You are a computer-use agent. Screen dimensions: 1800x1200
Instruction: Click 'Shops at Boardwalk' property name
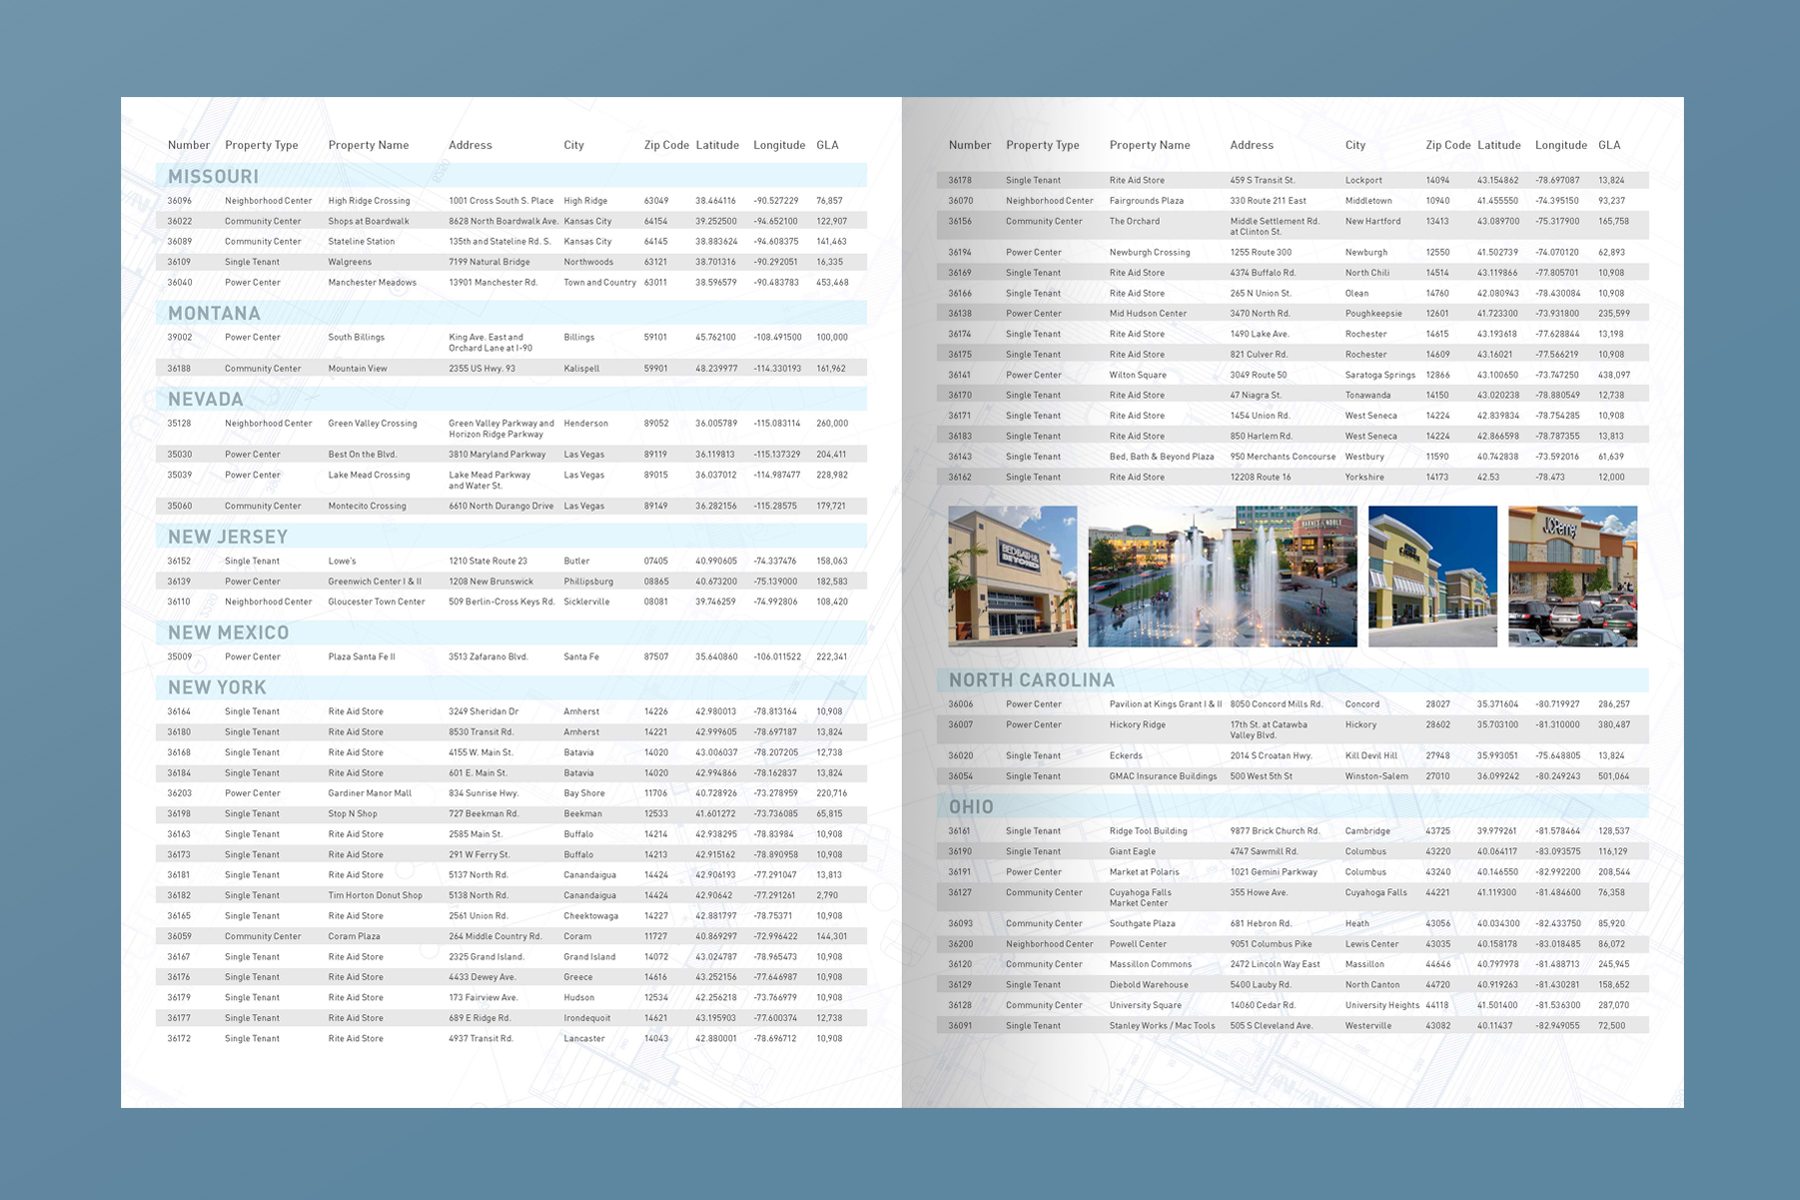click(368, 221)
